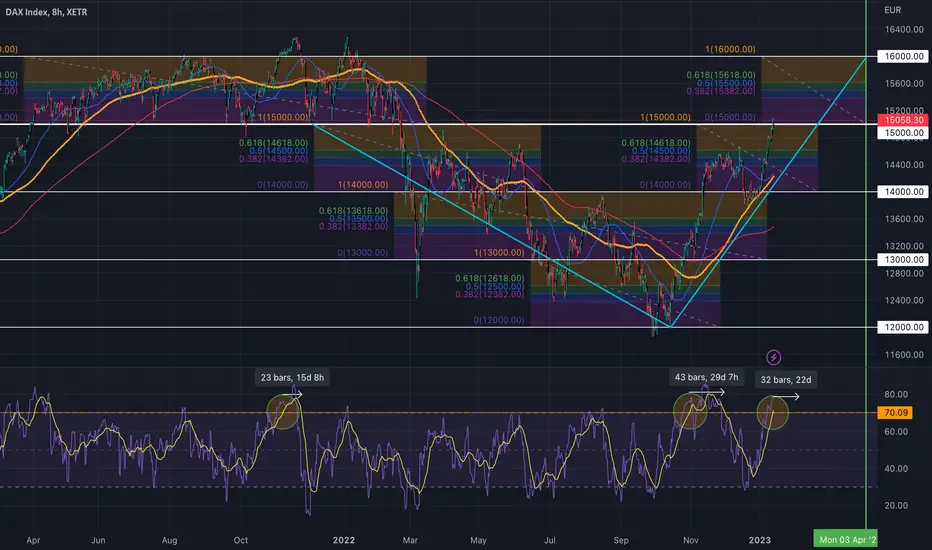Click the DAX Index, 8h, XETR title
Image resolution: width=932 pixels, height=550 pixels.
pos(46,12)
